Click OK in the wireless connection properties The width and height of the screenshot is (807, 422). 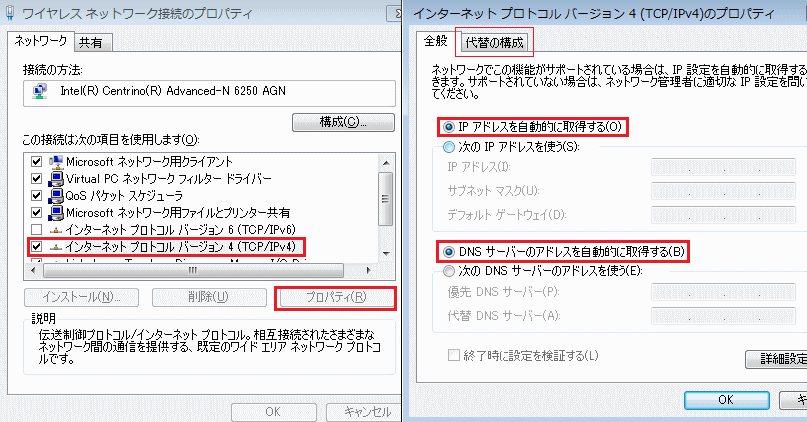coord(273,412)
